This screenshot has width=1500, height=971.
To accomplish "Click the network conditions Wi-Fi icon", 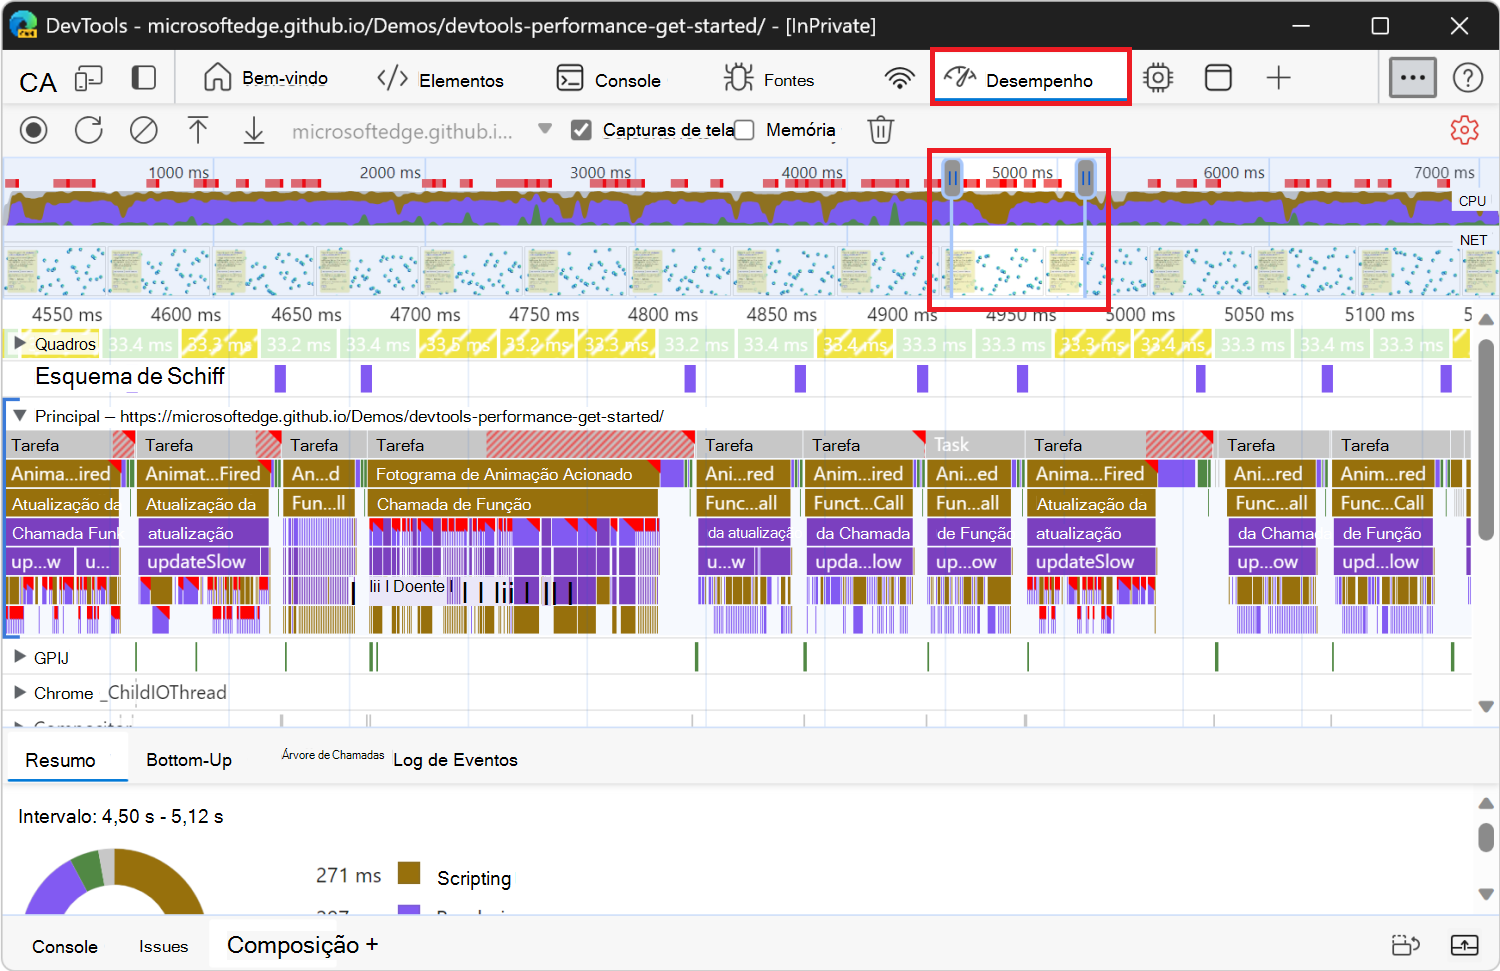I will point(900,78).
